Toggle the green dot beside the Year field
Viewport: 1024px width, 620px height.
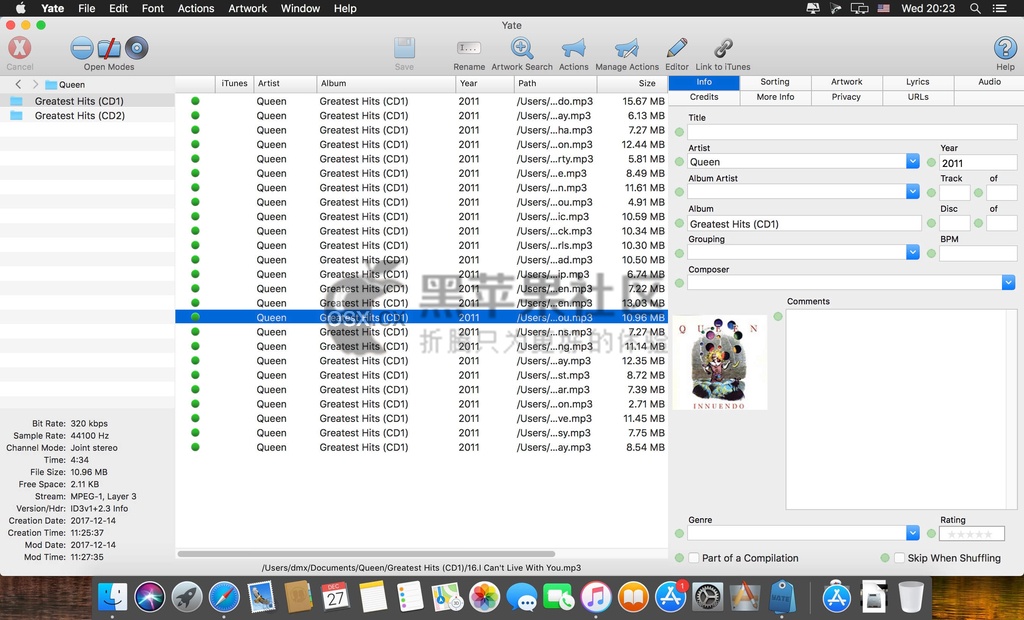pos(931,162)
